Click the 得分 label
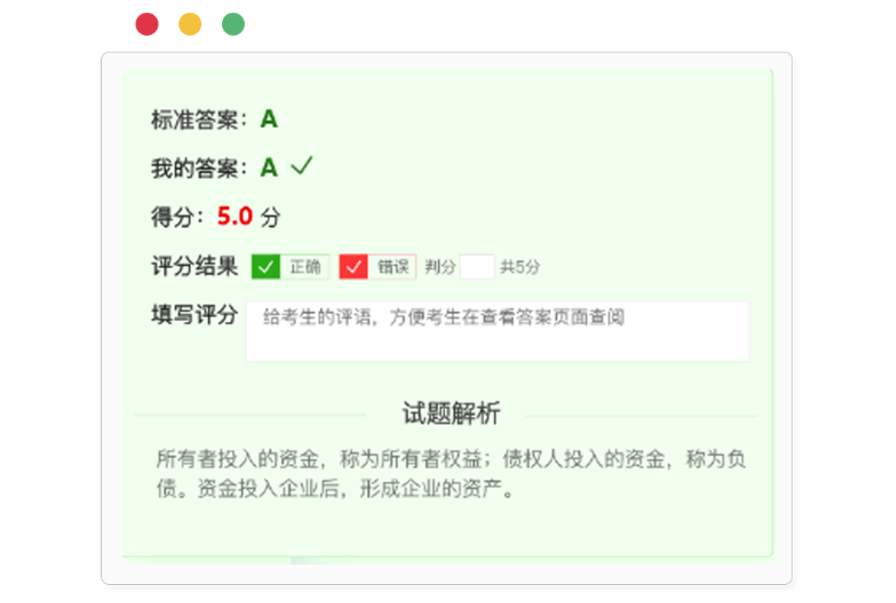Screen dimensions: 896x603 click(178, 216)
